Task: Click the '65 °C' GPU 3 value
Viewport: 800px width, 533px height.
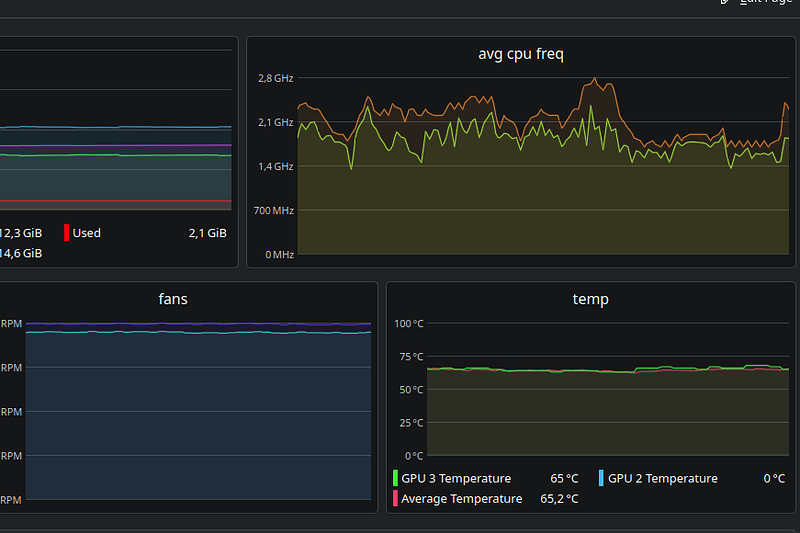Action: [x=564, y=478]
